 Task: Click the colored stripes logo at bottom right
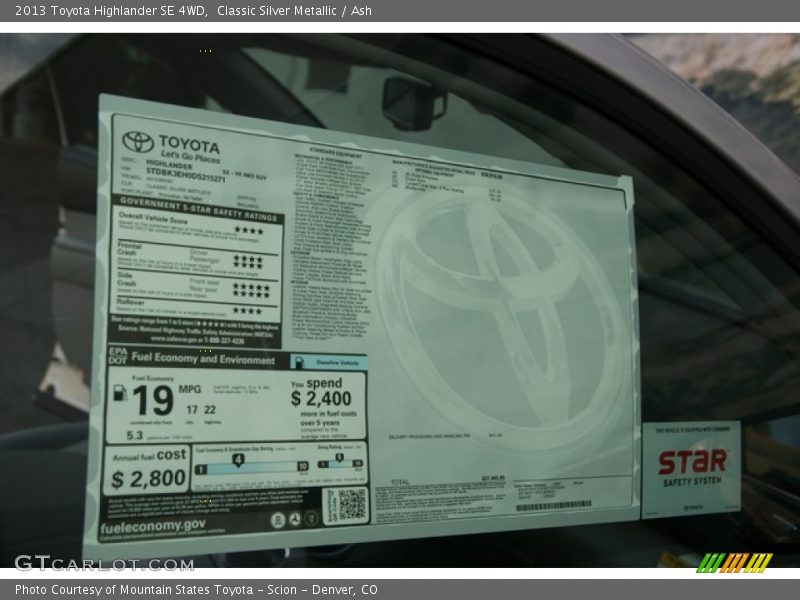734,563
